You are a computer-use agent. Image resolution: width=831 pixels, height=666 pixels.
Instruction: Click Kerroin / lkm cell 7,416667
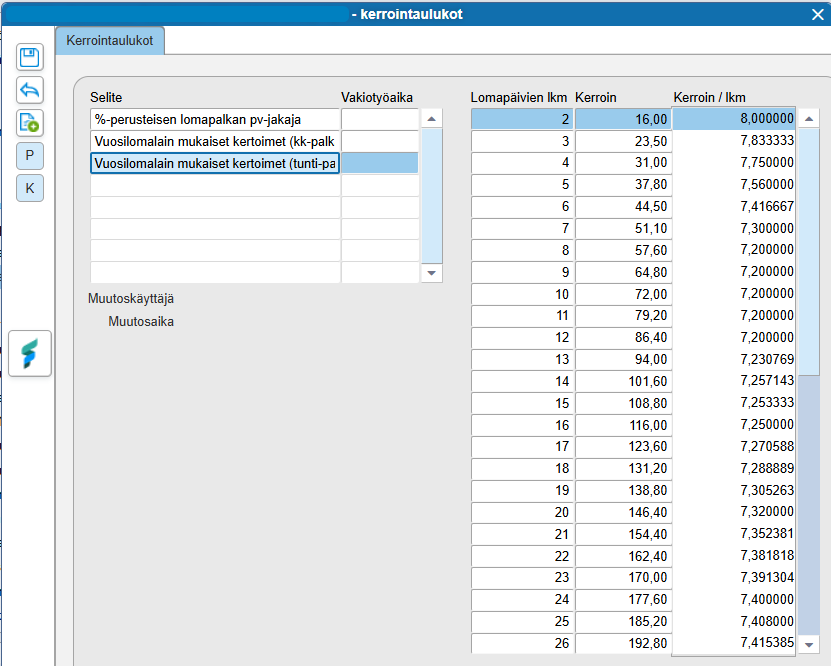click(733, 206)
